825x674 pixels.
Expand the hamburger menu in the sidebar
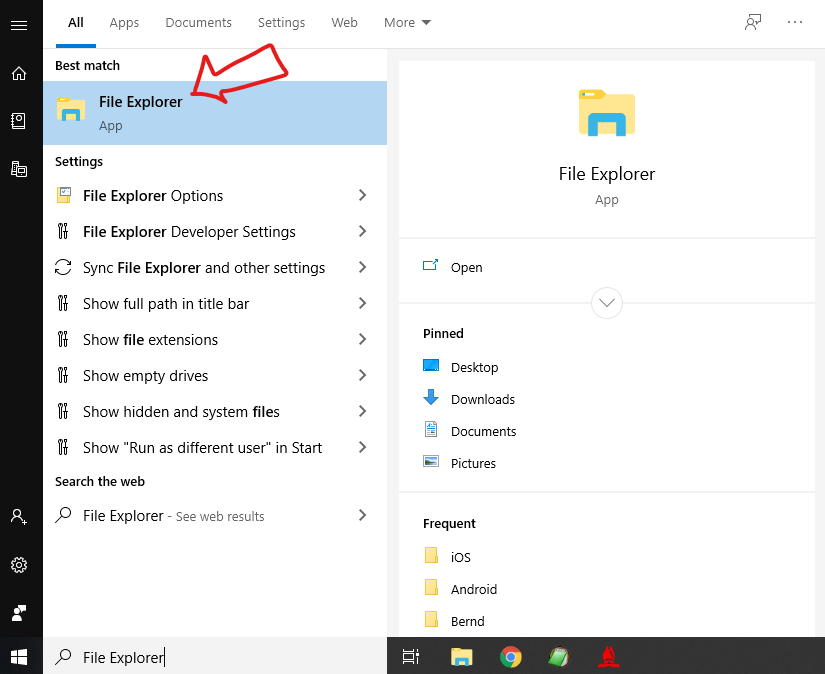pos(19,25)
